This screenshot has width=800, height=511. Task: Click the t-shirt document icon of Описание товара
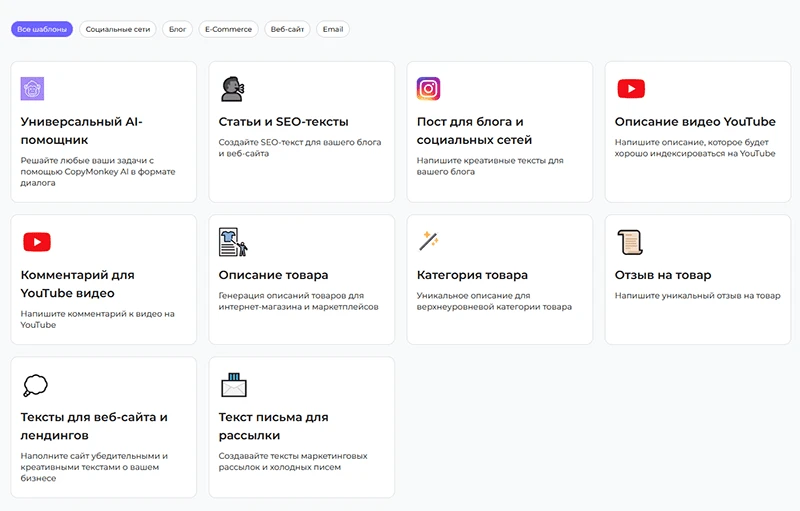coord(233,242)
